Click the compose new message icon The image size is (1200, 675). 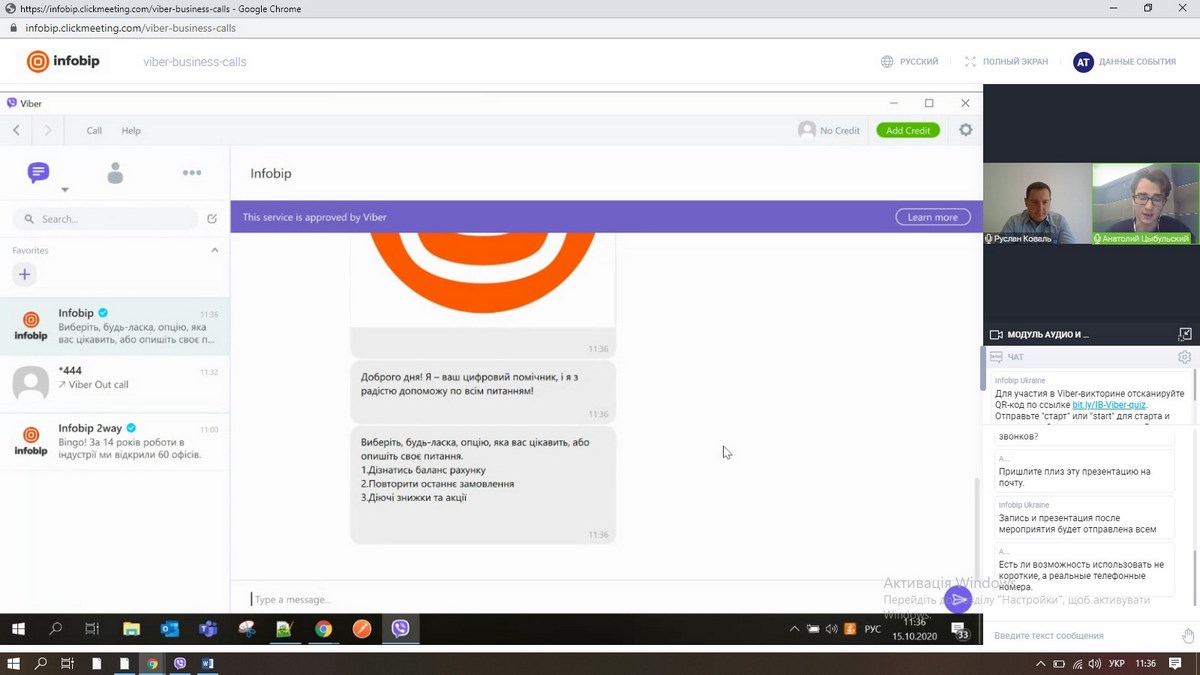click(212, 219)
